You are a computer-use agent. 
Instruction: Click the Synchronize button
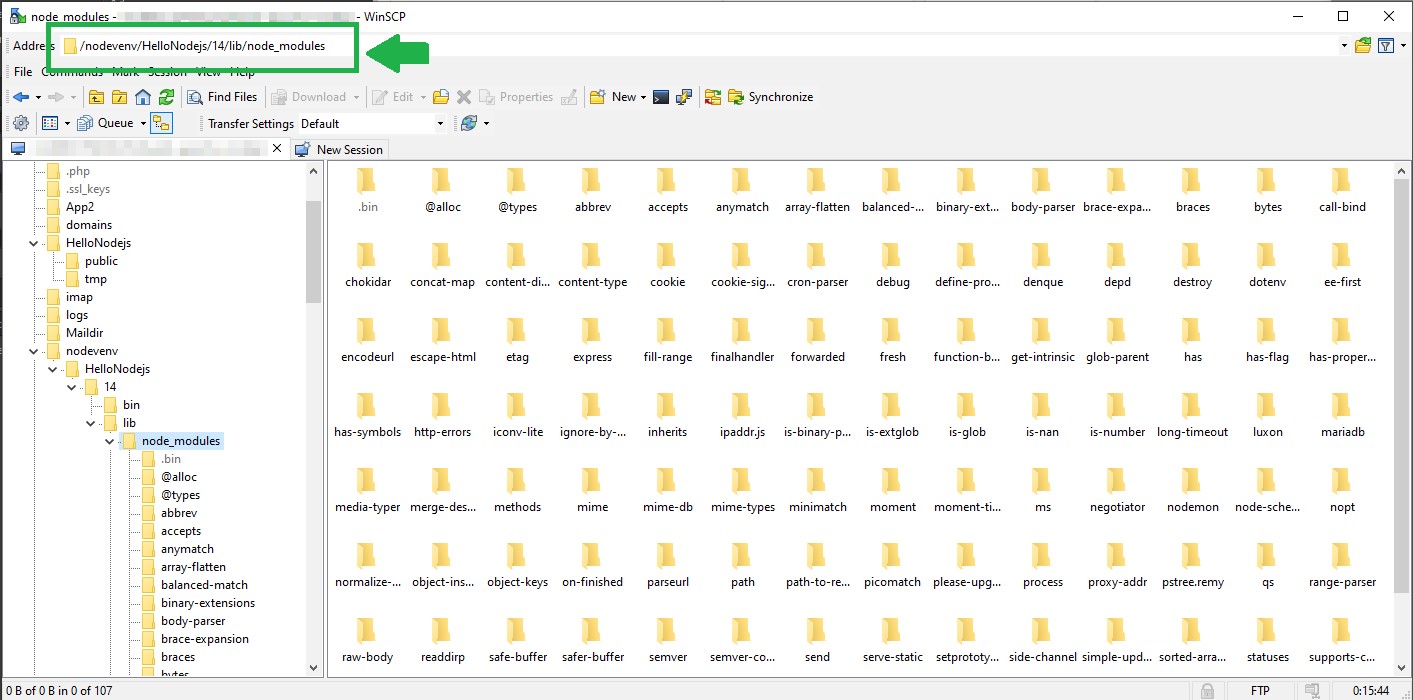tap(770, 97)
